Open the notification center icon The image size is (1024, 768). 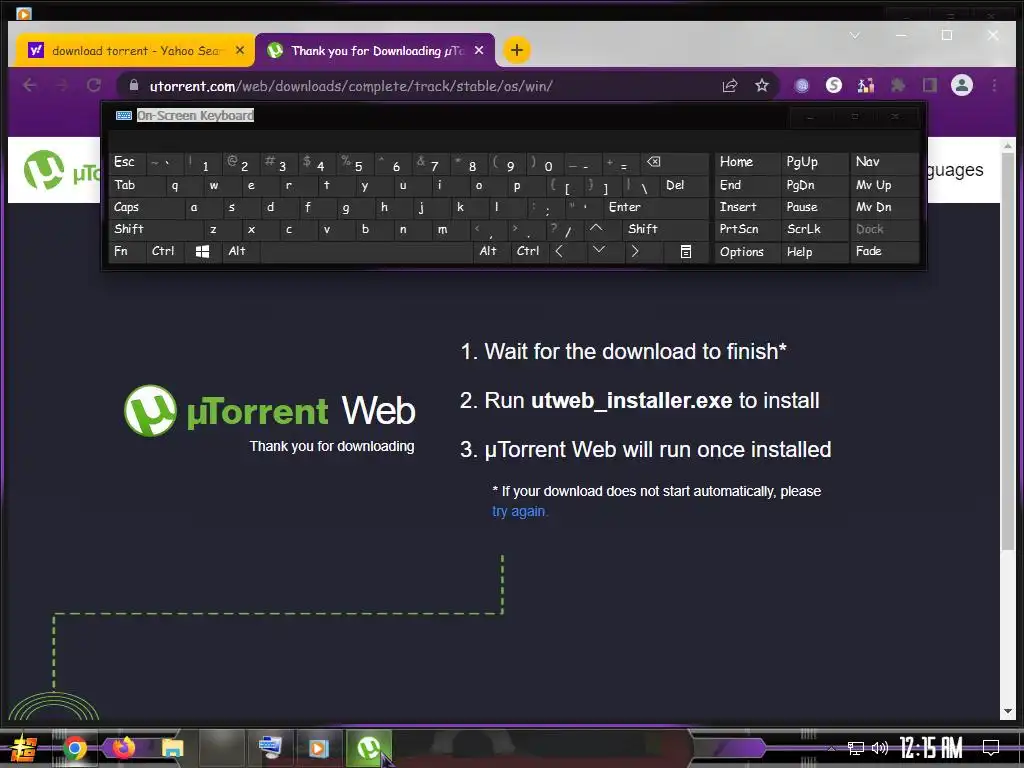[x=991, y=748]
